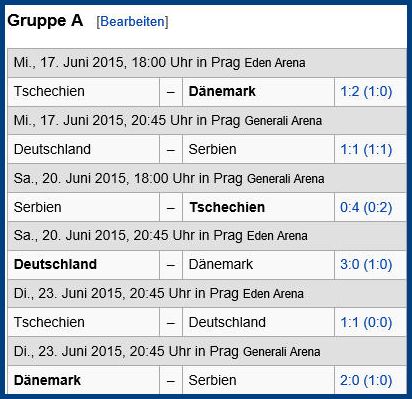
Task: Click the Gruppe A heading
Action: tap(45, 21)
